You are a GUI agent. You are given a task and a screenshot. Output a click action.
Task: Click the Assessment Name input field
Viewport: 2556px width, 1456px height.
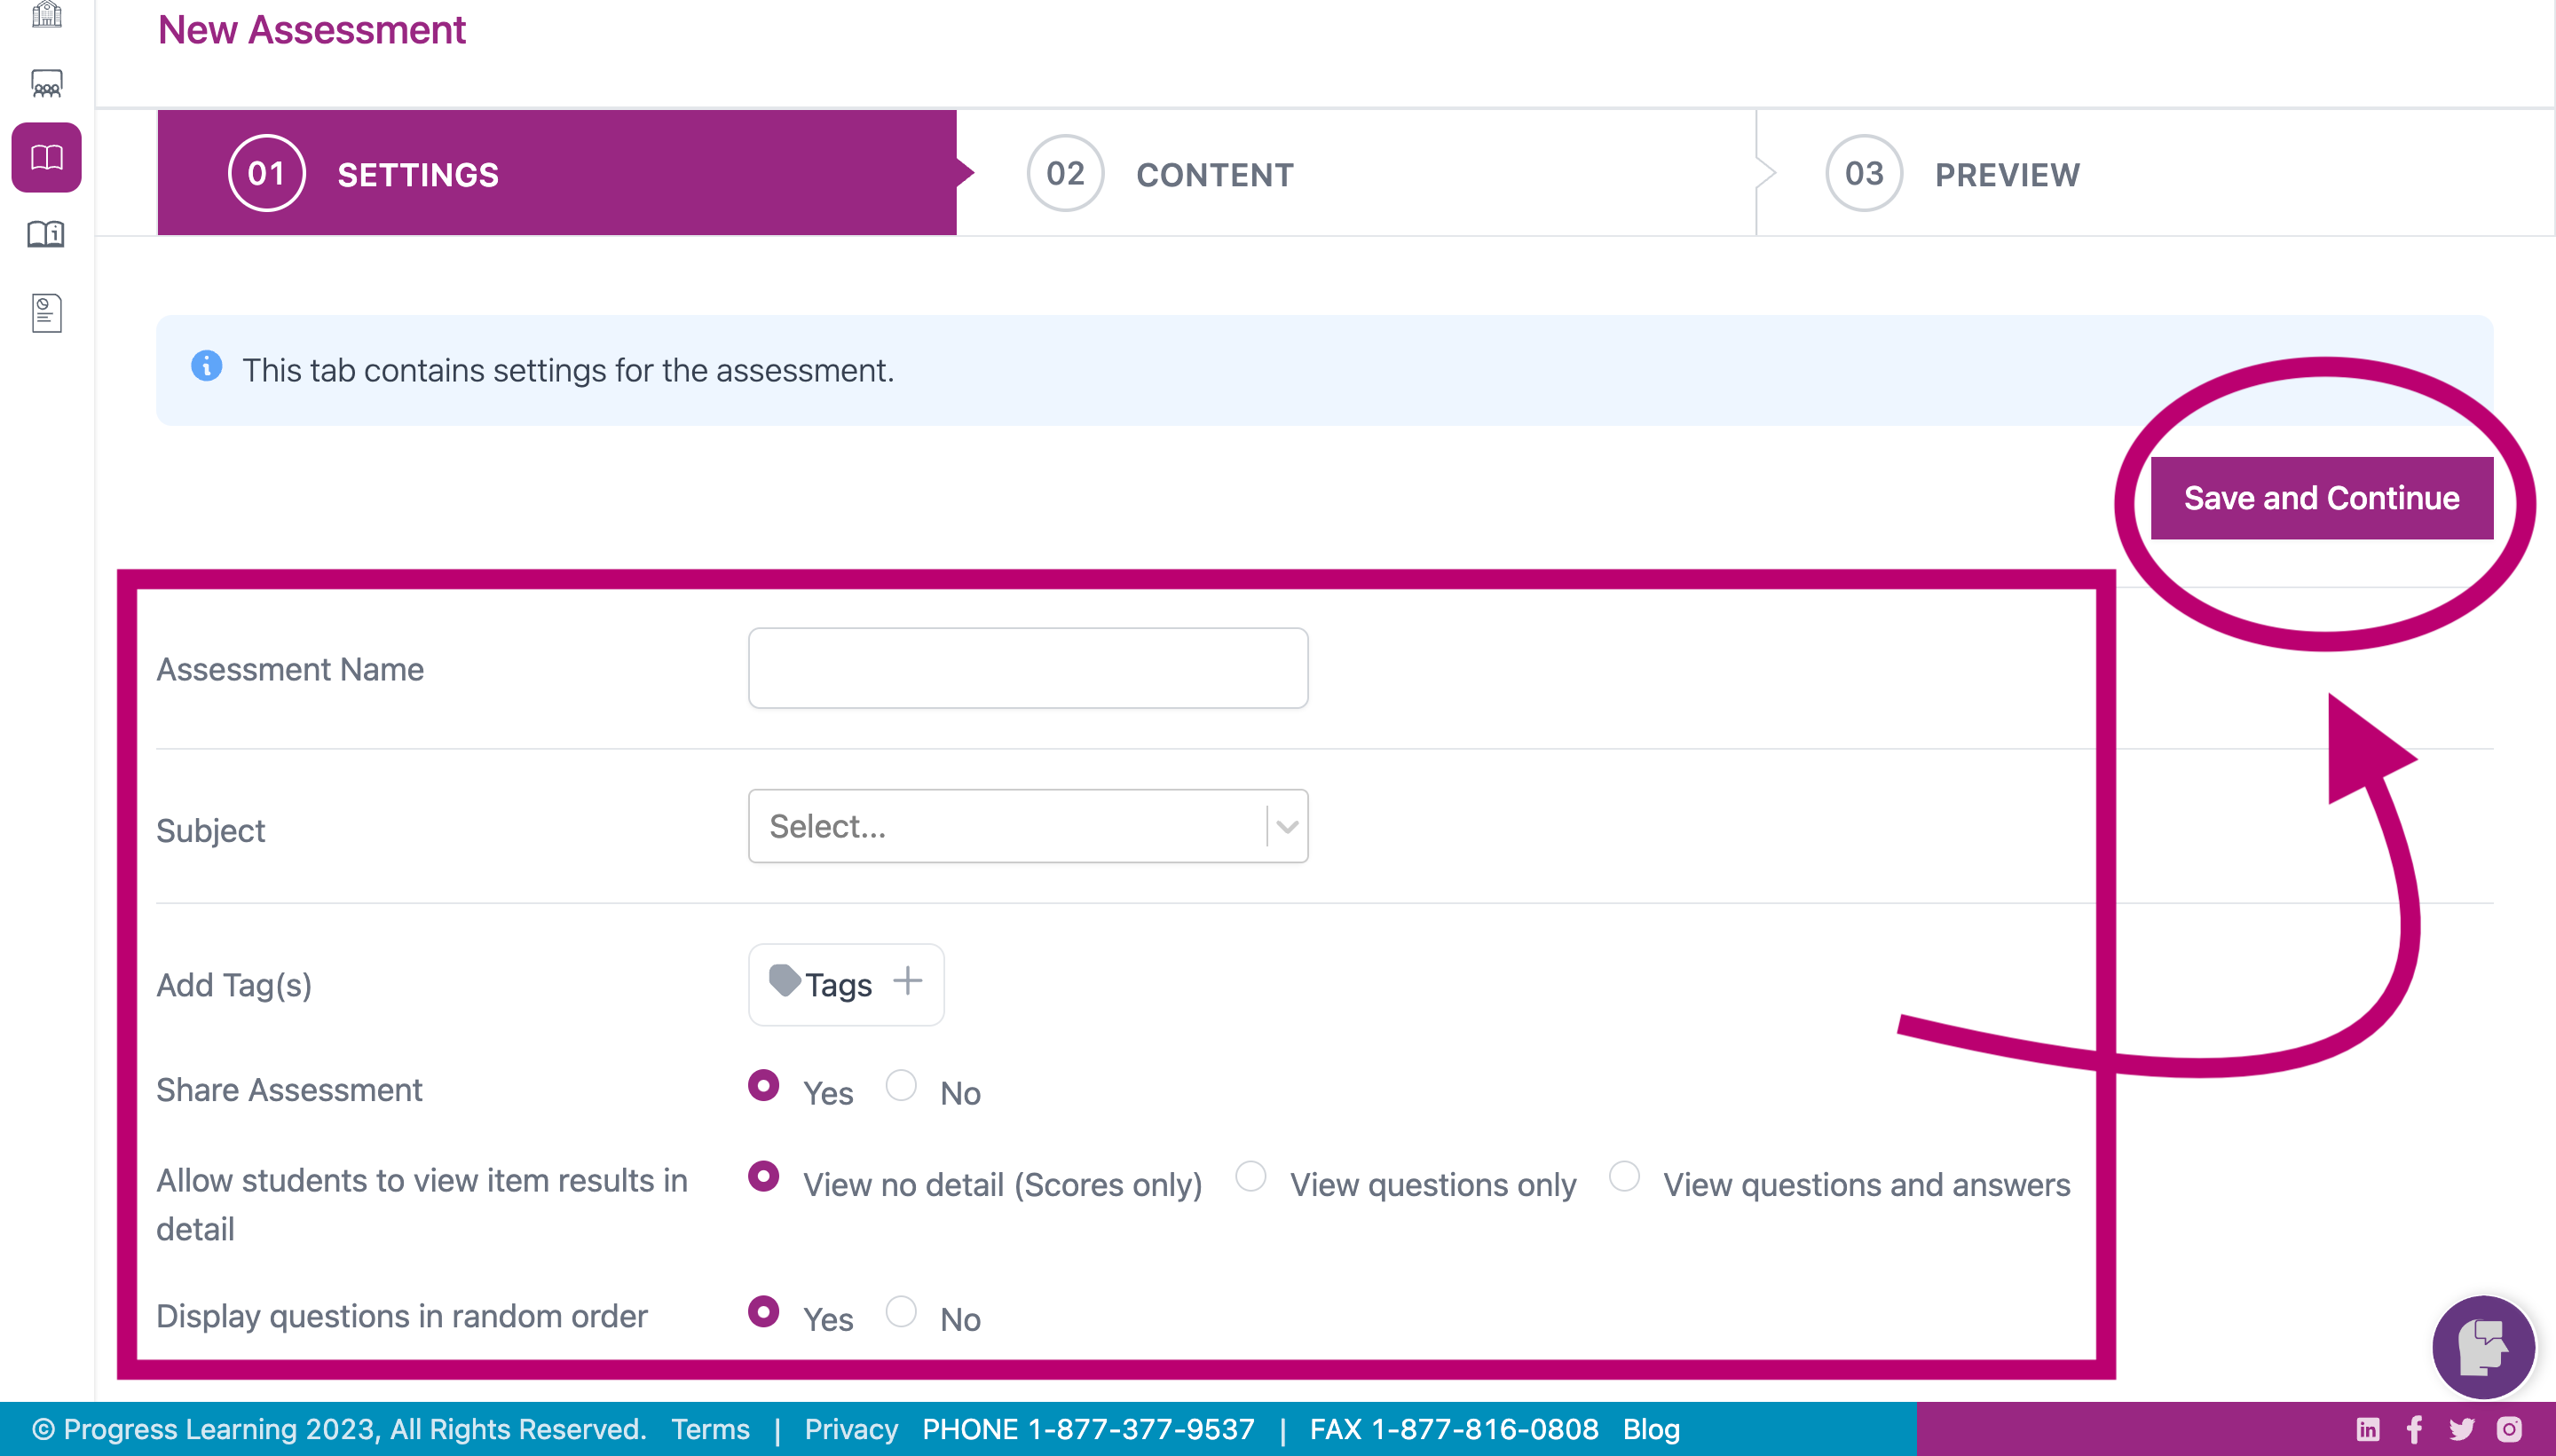[x=1028, y=668]
